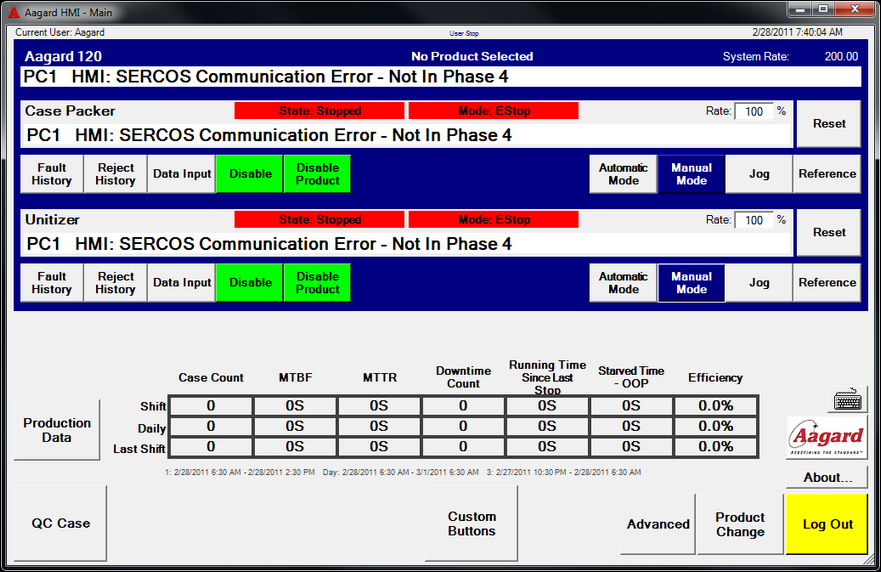Toggle Case Packer Disable Product

(x=317, y=174)
